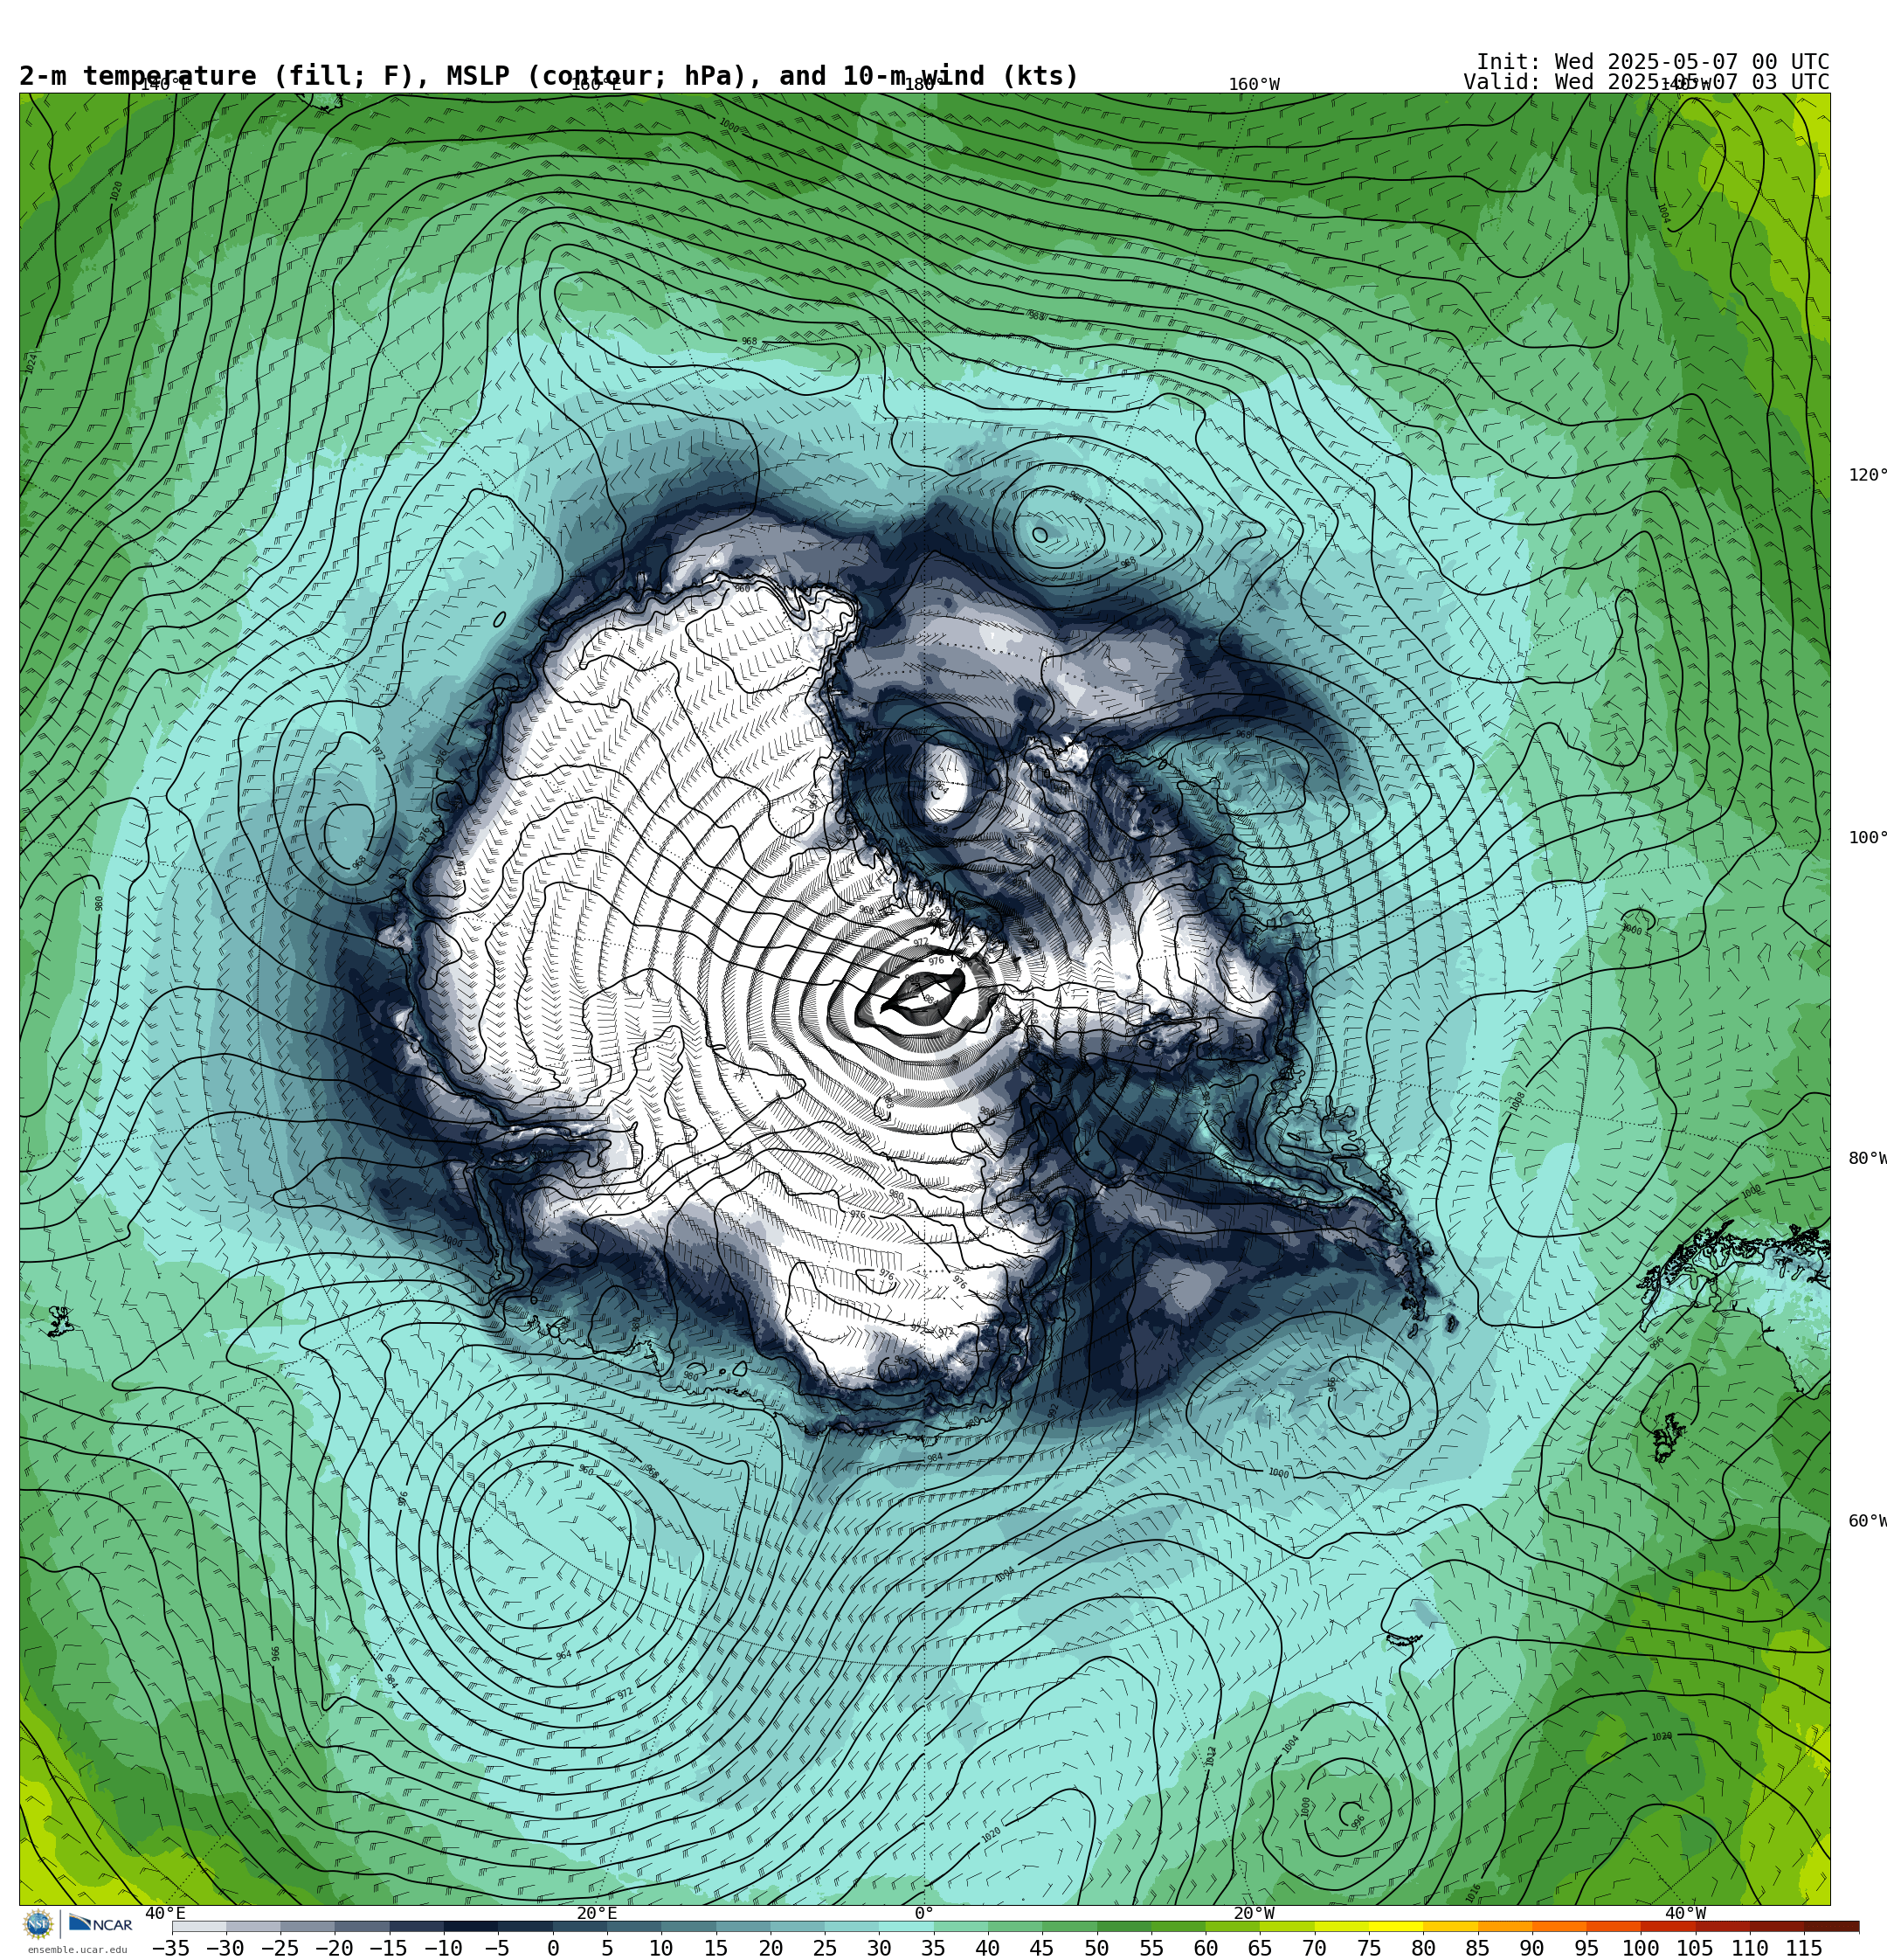
Task: Click the 1024 isobar label near left edge
Action: pos(32,363)
